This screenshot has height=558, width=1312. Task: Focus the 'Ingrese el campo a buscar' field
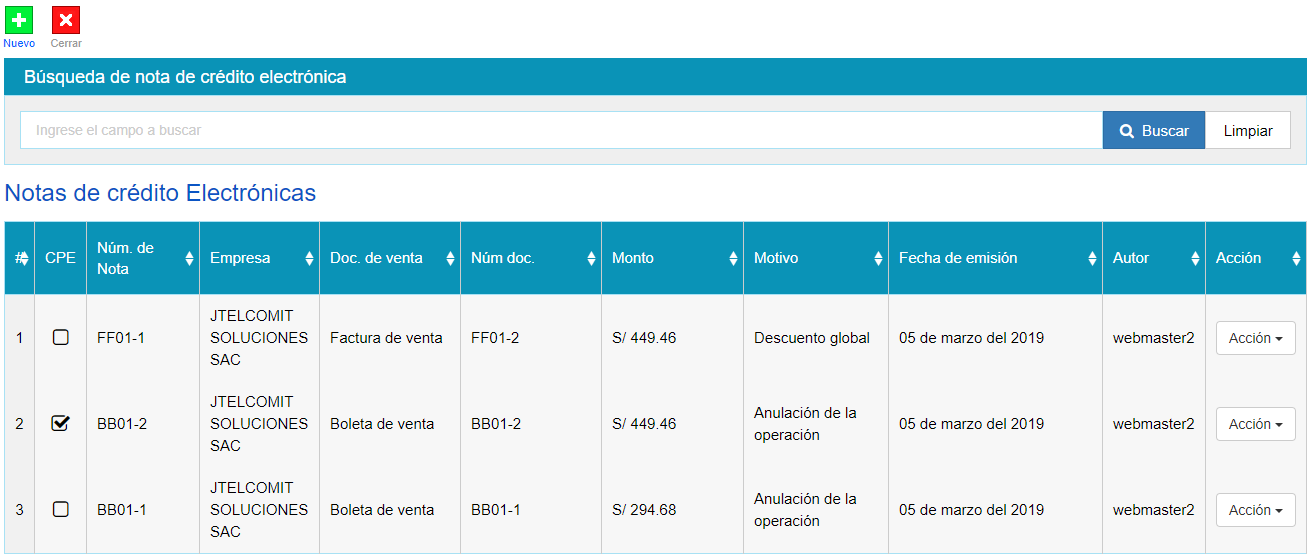[x=560, y=131]
